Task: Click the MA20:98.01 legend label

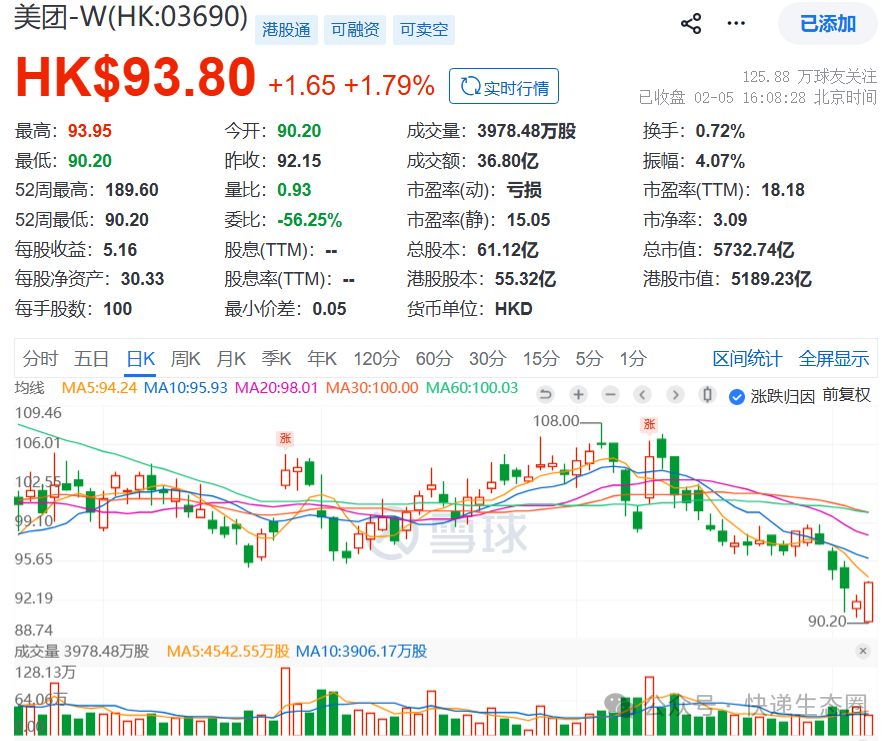Action: [276, 388]
